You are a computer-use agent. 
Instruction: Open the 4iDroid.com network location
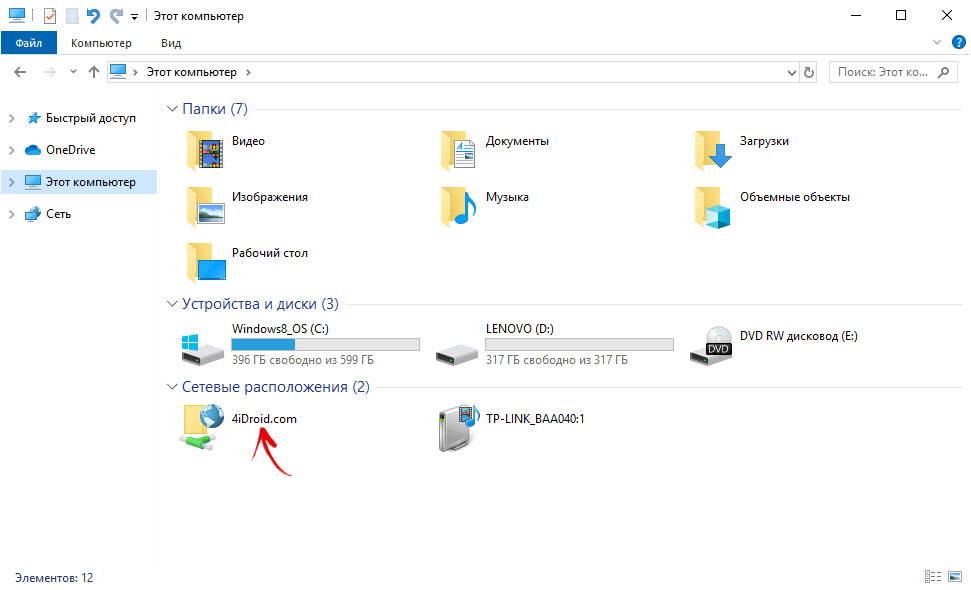(x=204, y=428)
